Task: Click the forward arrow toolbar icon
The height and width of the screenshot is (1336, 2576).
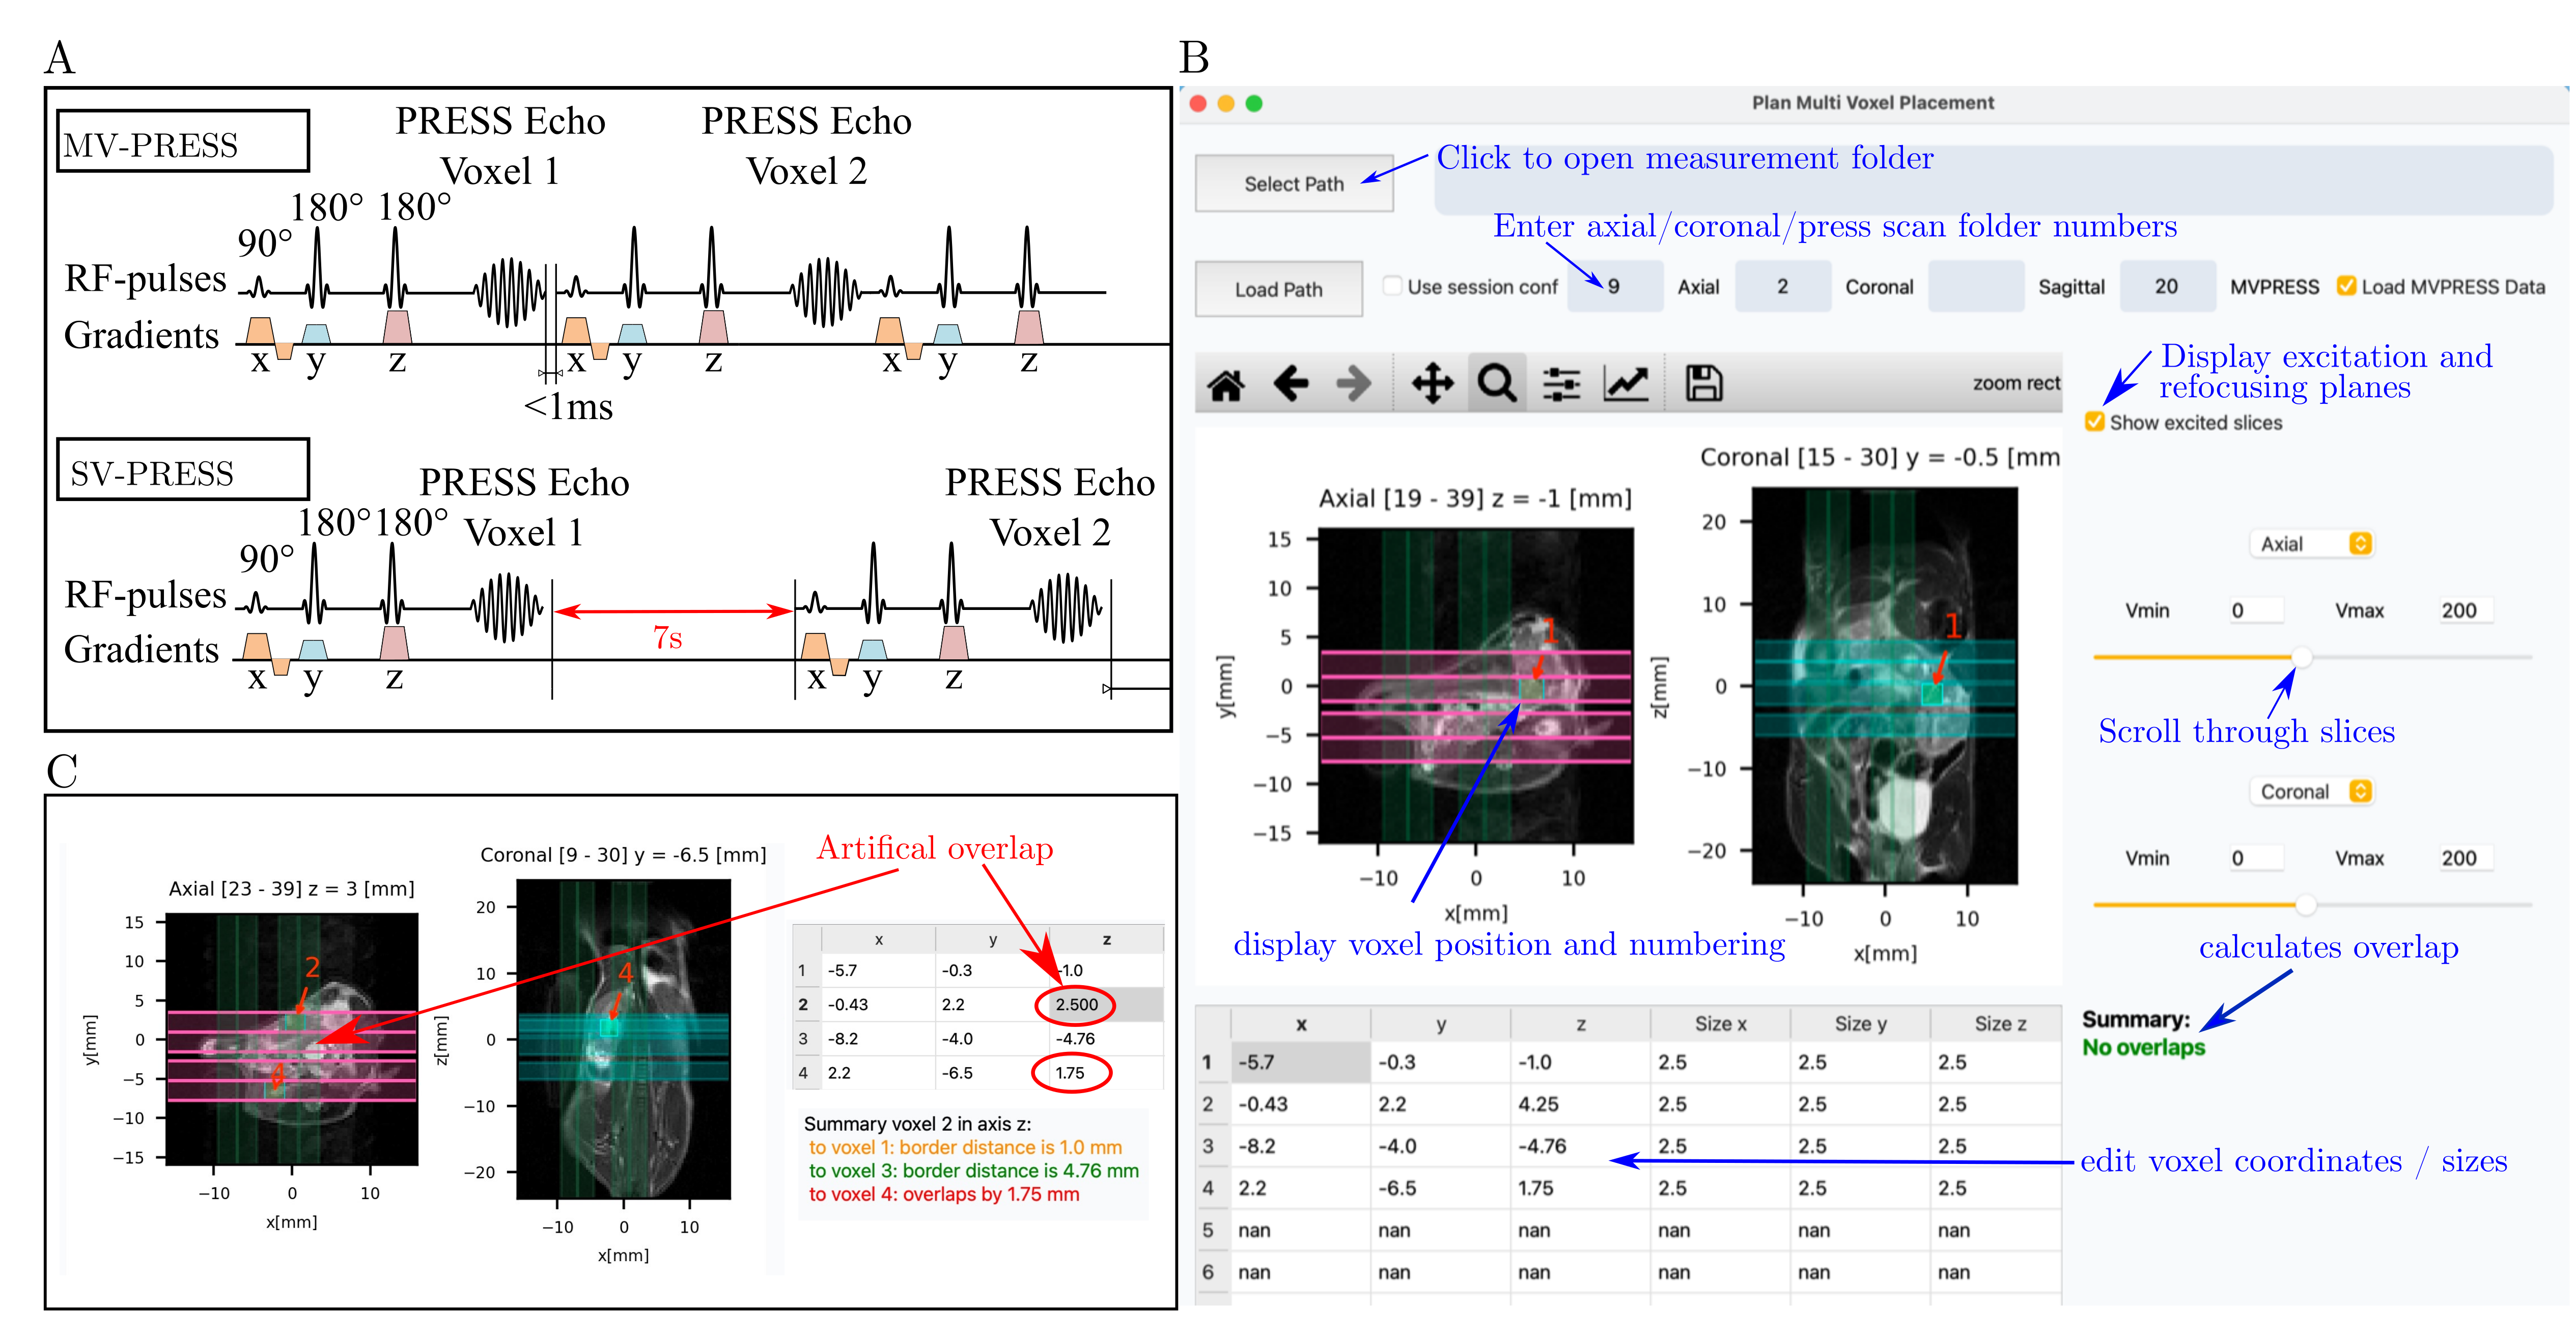Action: tap(1354, 383)
